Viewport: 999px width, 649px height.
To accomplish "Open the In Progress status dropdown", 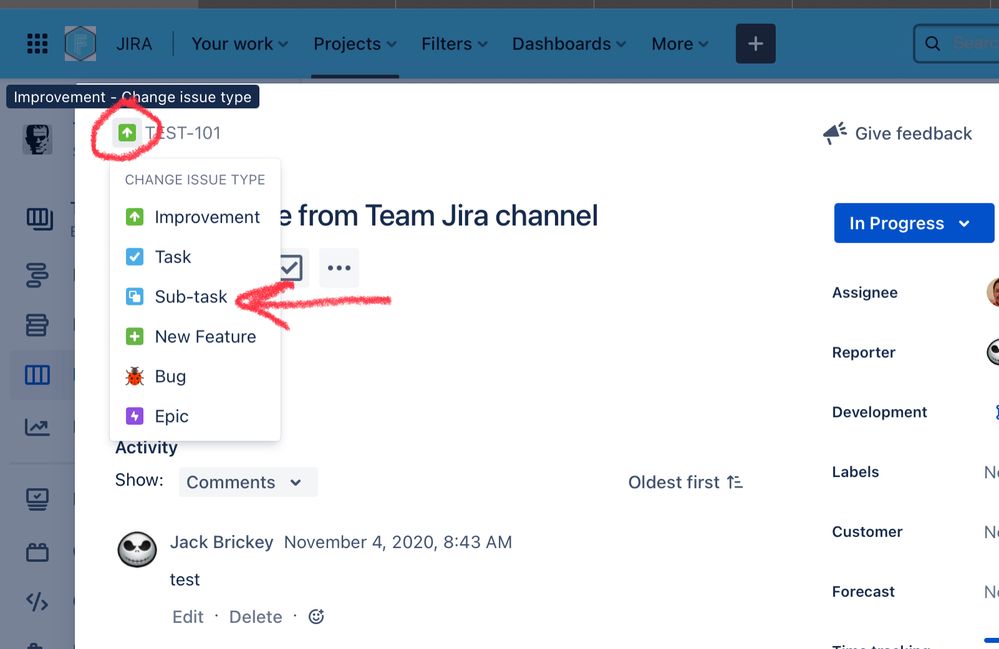I will coord(914,223).
